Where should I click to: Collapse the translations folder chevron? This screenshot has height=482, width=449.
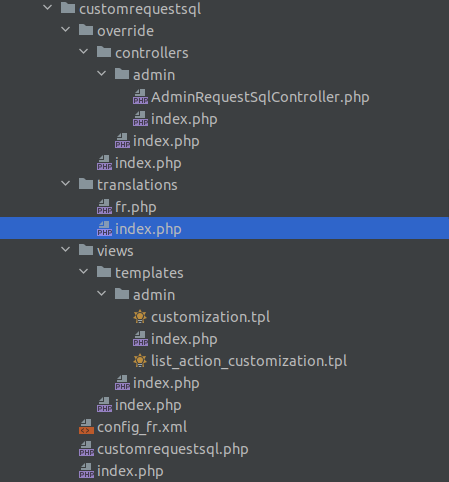click(66, 183)
